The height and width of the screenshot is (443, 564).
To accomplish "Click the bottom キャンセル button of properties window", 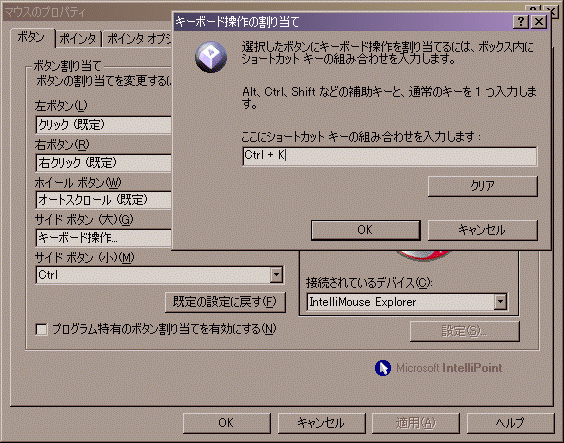I will point(321,423).
